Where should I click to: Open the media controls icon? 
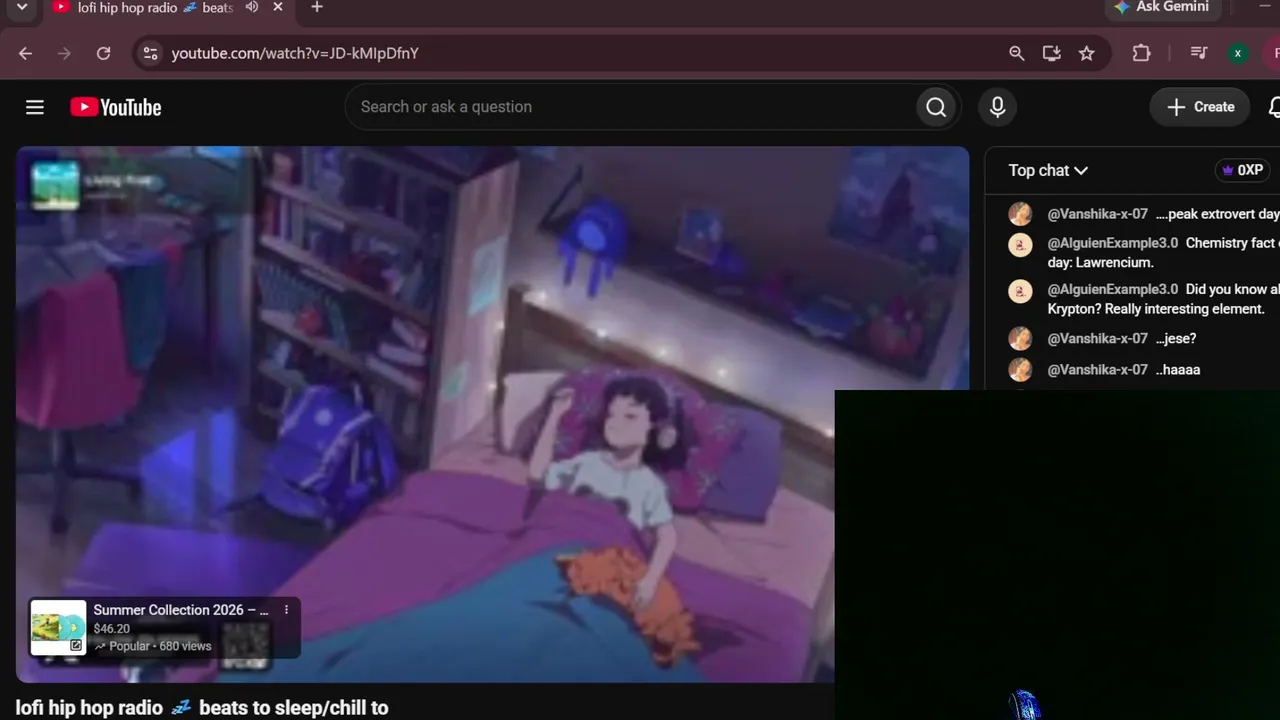point(1199,53)
